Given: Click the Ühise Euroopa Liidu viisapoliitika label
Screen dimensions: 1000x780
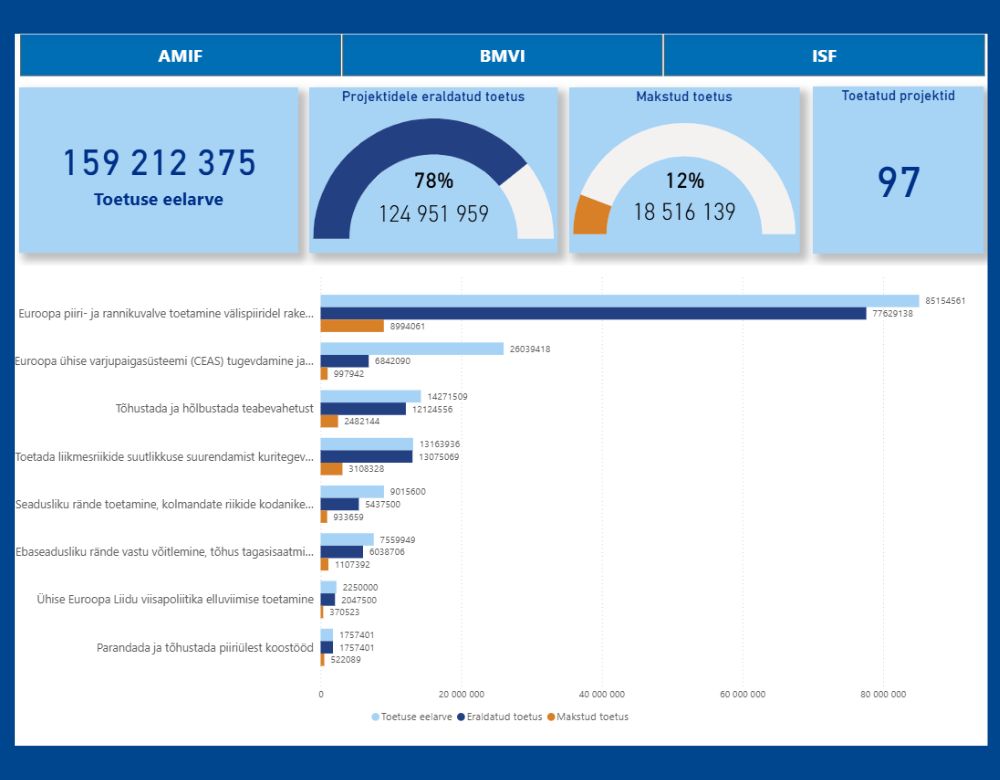Looking at the screenshot, I should pos(175,599).
